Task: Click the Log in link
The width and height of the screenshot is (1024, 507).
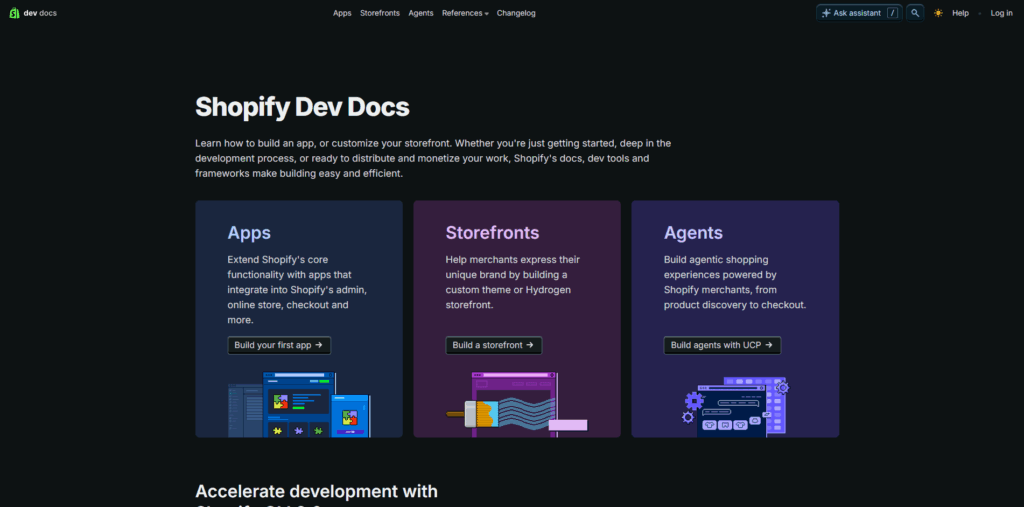Action: [1001, 13]
